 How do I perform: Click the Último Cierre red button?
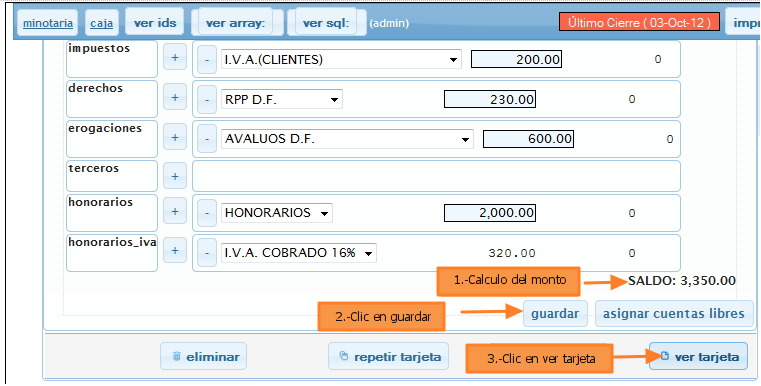[x=639, y=22]
